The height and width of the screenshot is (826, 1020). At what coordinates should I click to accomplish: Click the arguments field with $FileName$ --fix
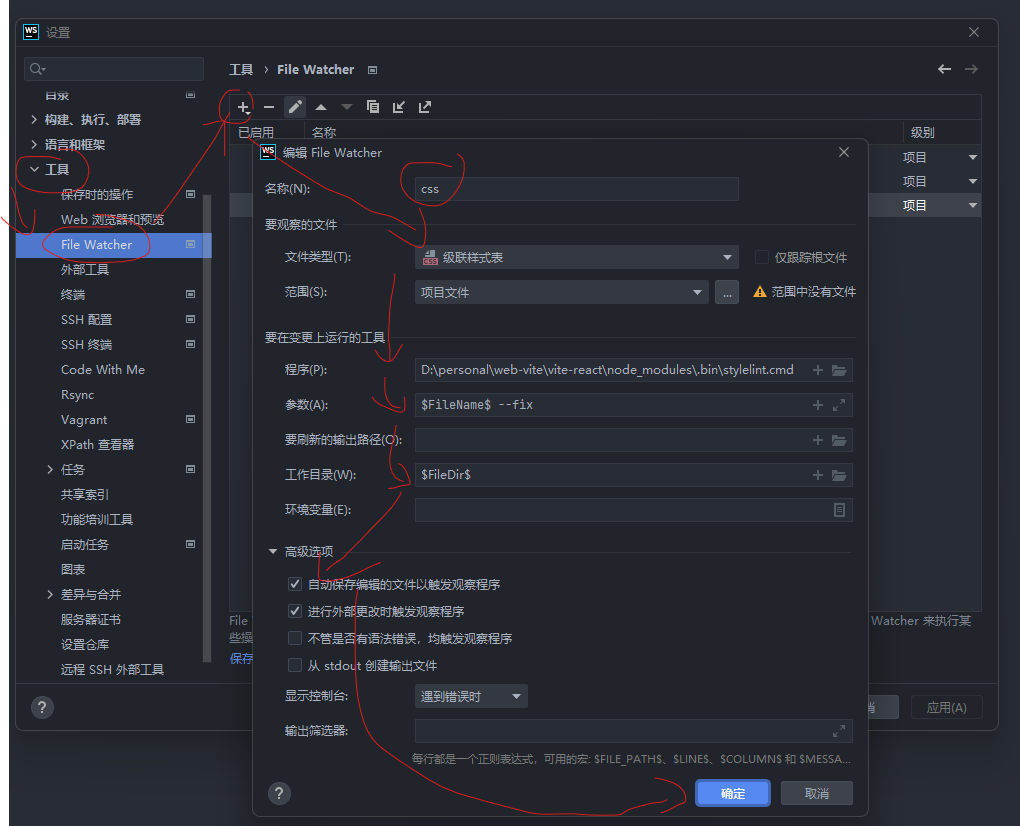coord(634,405)
